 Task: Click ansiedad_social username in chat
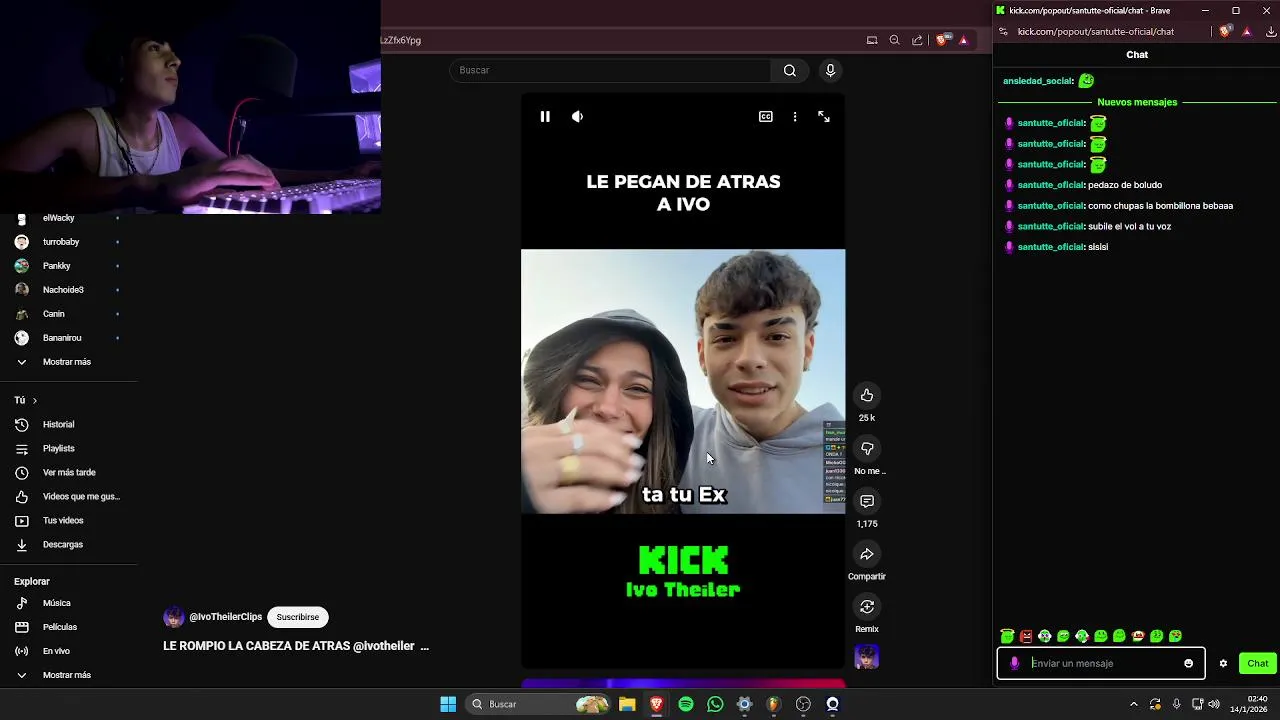click(1038, 81)
